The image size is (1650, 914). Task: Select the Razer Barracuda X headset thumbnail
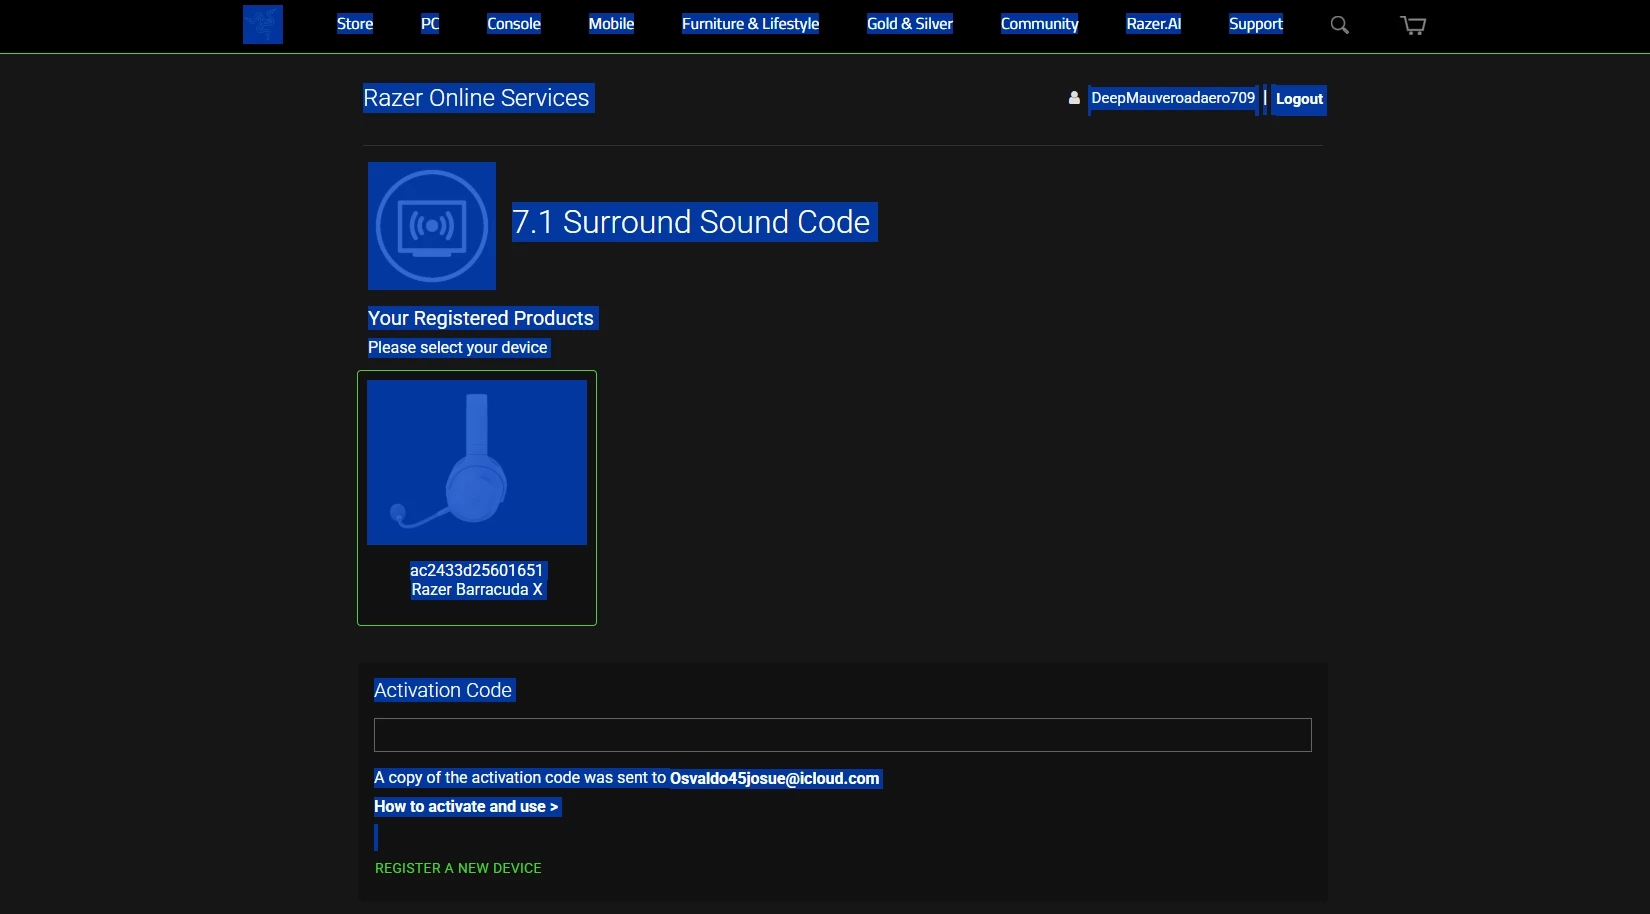[477, 462]
